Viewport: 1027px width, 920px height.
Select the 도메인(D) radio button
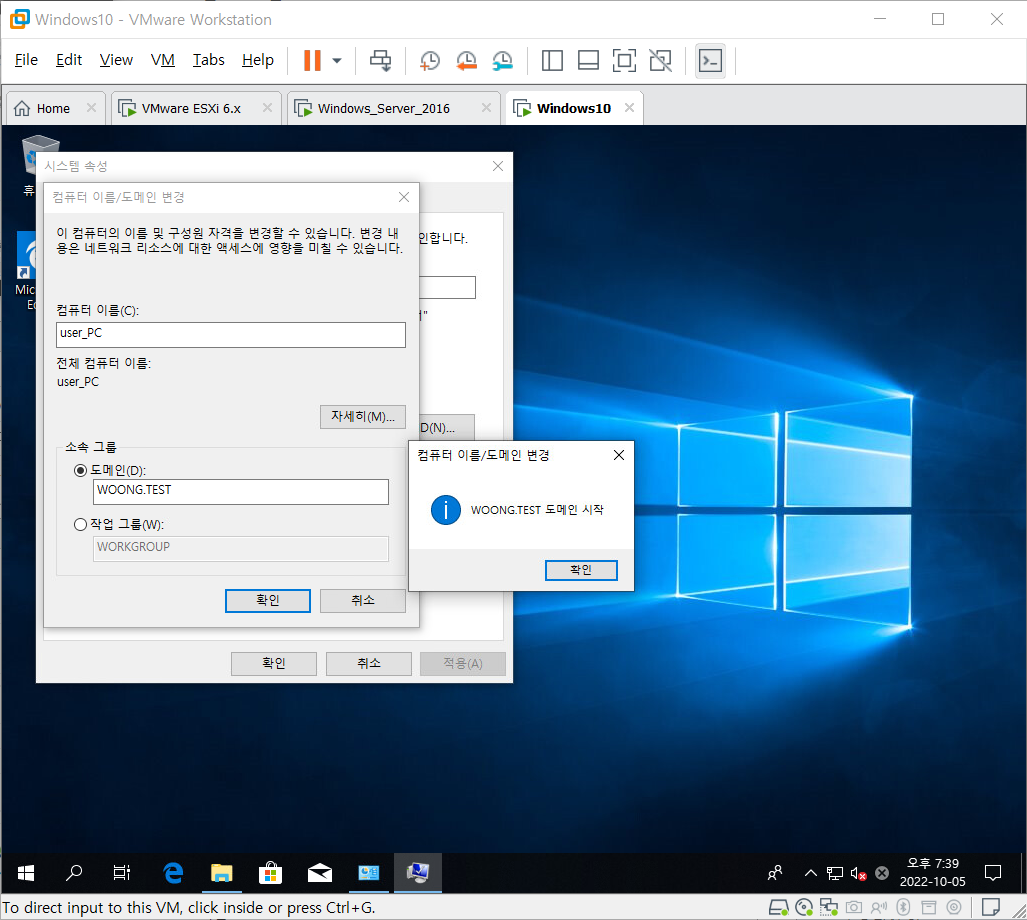coord(81,470)
